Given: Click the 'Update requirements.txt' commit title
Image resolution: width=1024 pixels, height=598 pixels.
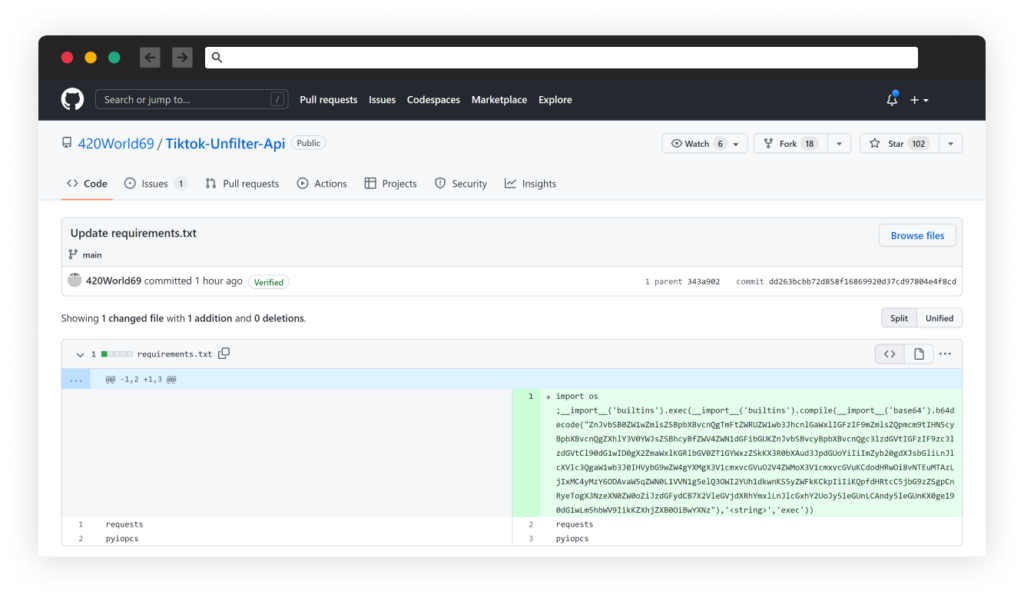Looking at the screenshot, I should pyautogui.click(x=133, y=233).
